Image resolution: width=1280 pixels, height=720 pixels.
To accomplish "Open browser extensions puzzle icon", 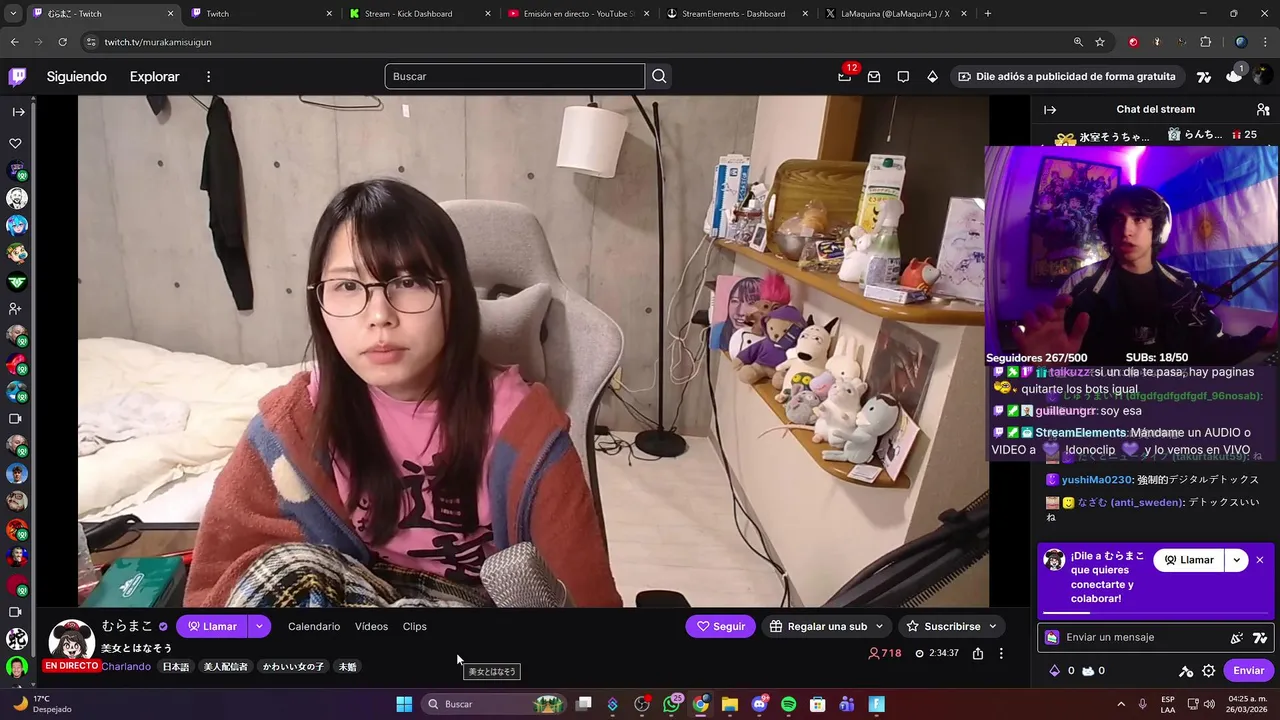I will click(x=1206, y=42).
